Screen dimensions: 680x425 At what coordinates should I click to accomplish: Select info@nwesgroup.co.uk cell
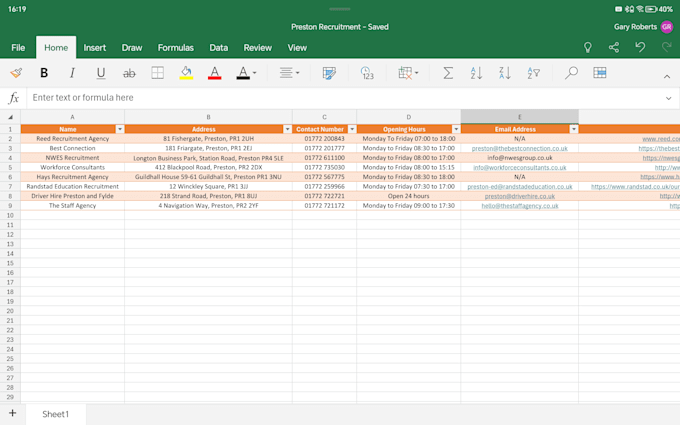pos(520,158)
